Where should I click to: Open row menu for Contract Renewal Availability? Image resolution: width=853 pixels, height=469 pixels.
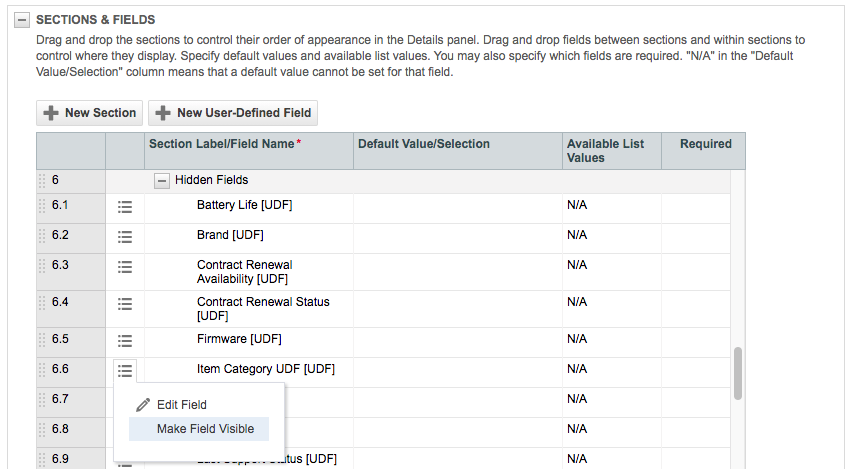[125, 267]
